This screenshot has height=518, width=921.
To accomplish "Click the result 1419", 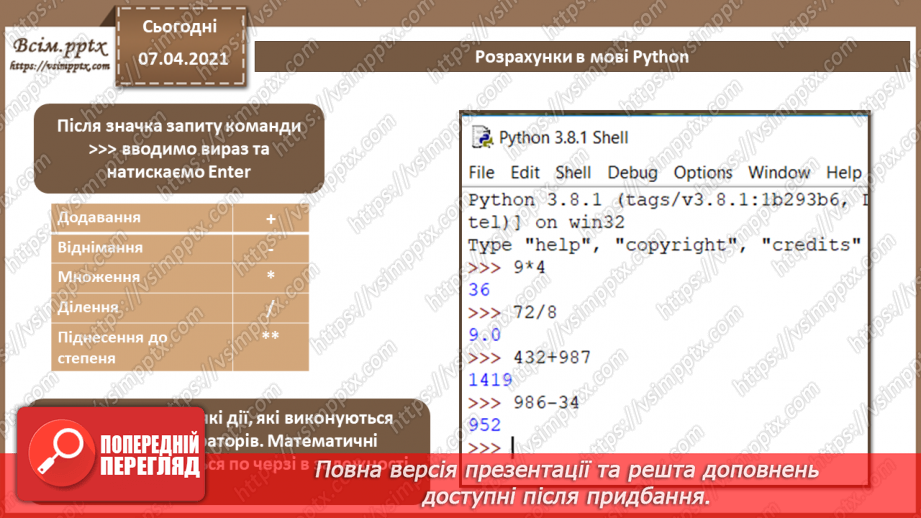I will 490,380.
